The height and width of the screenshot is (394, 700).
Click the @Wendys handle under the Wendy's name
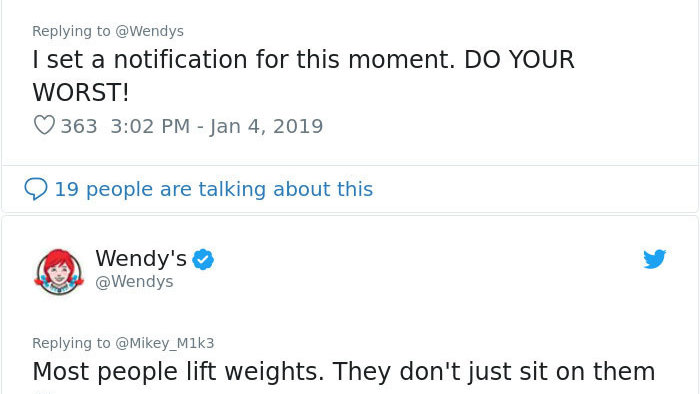point(134,282)
